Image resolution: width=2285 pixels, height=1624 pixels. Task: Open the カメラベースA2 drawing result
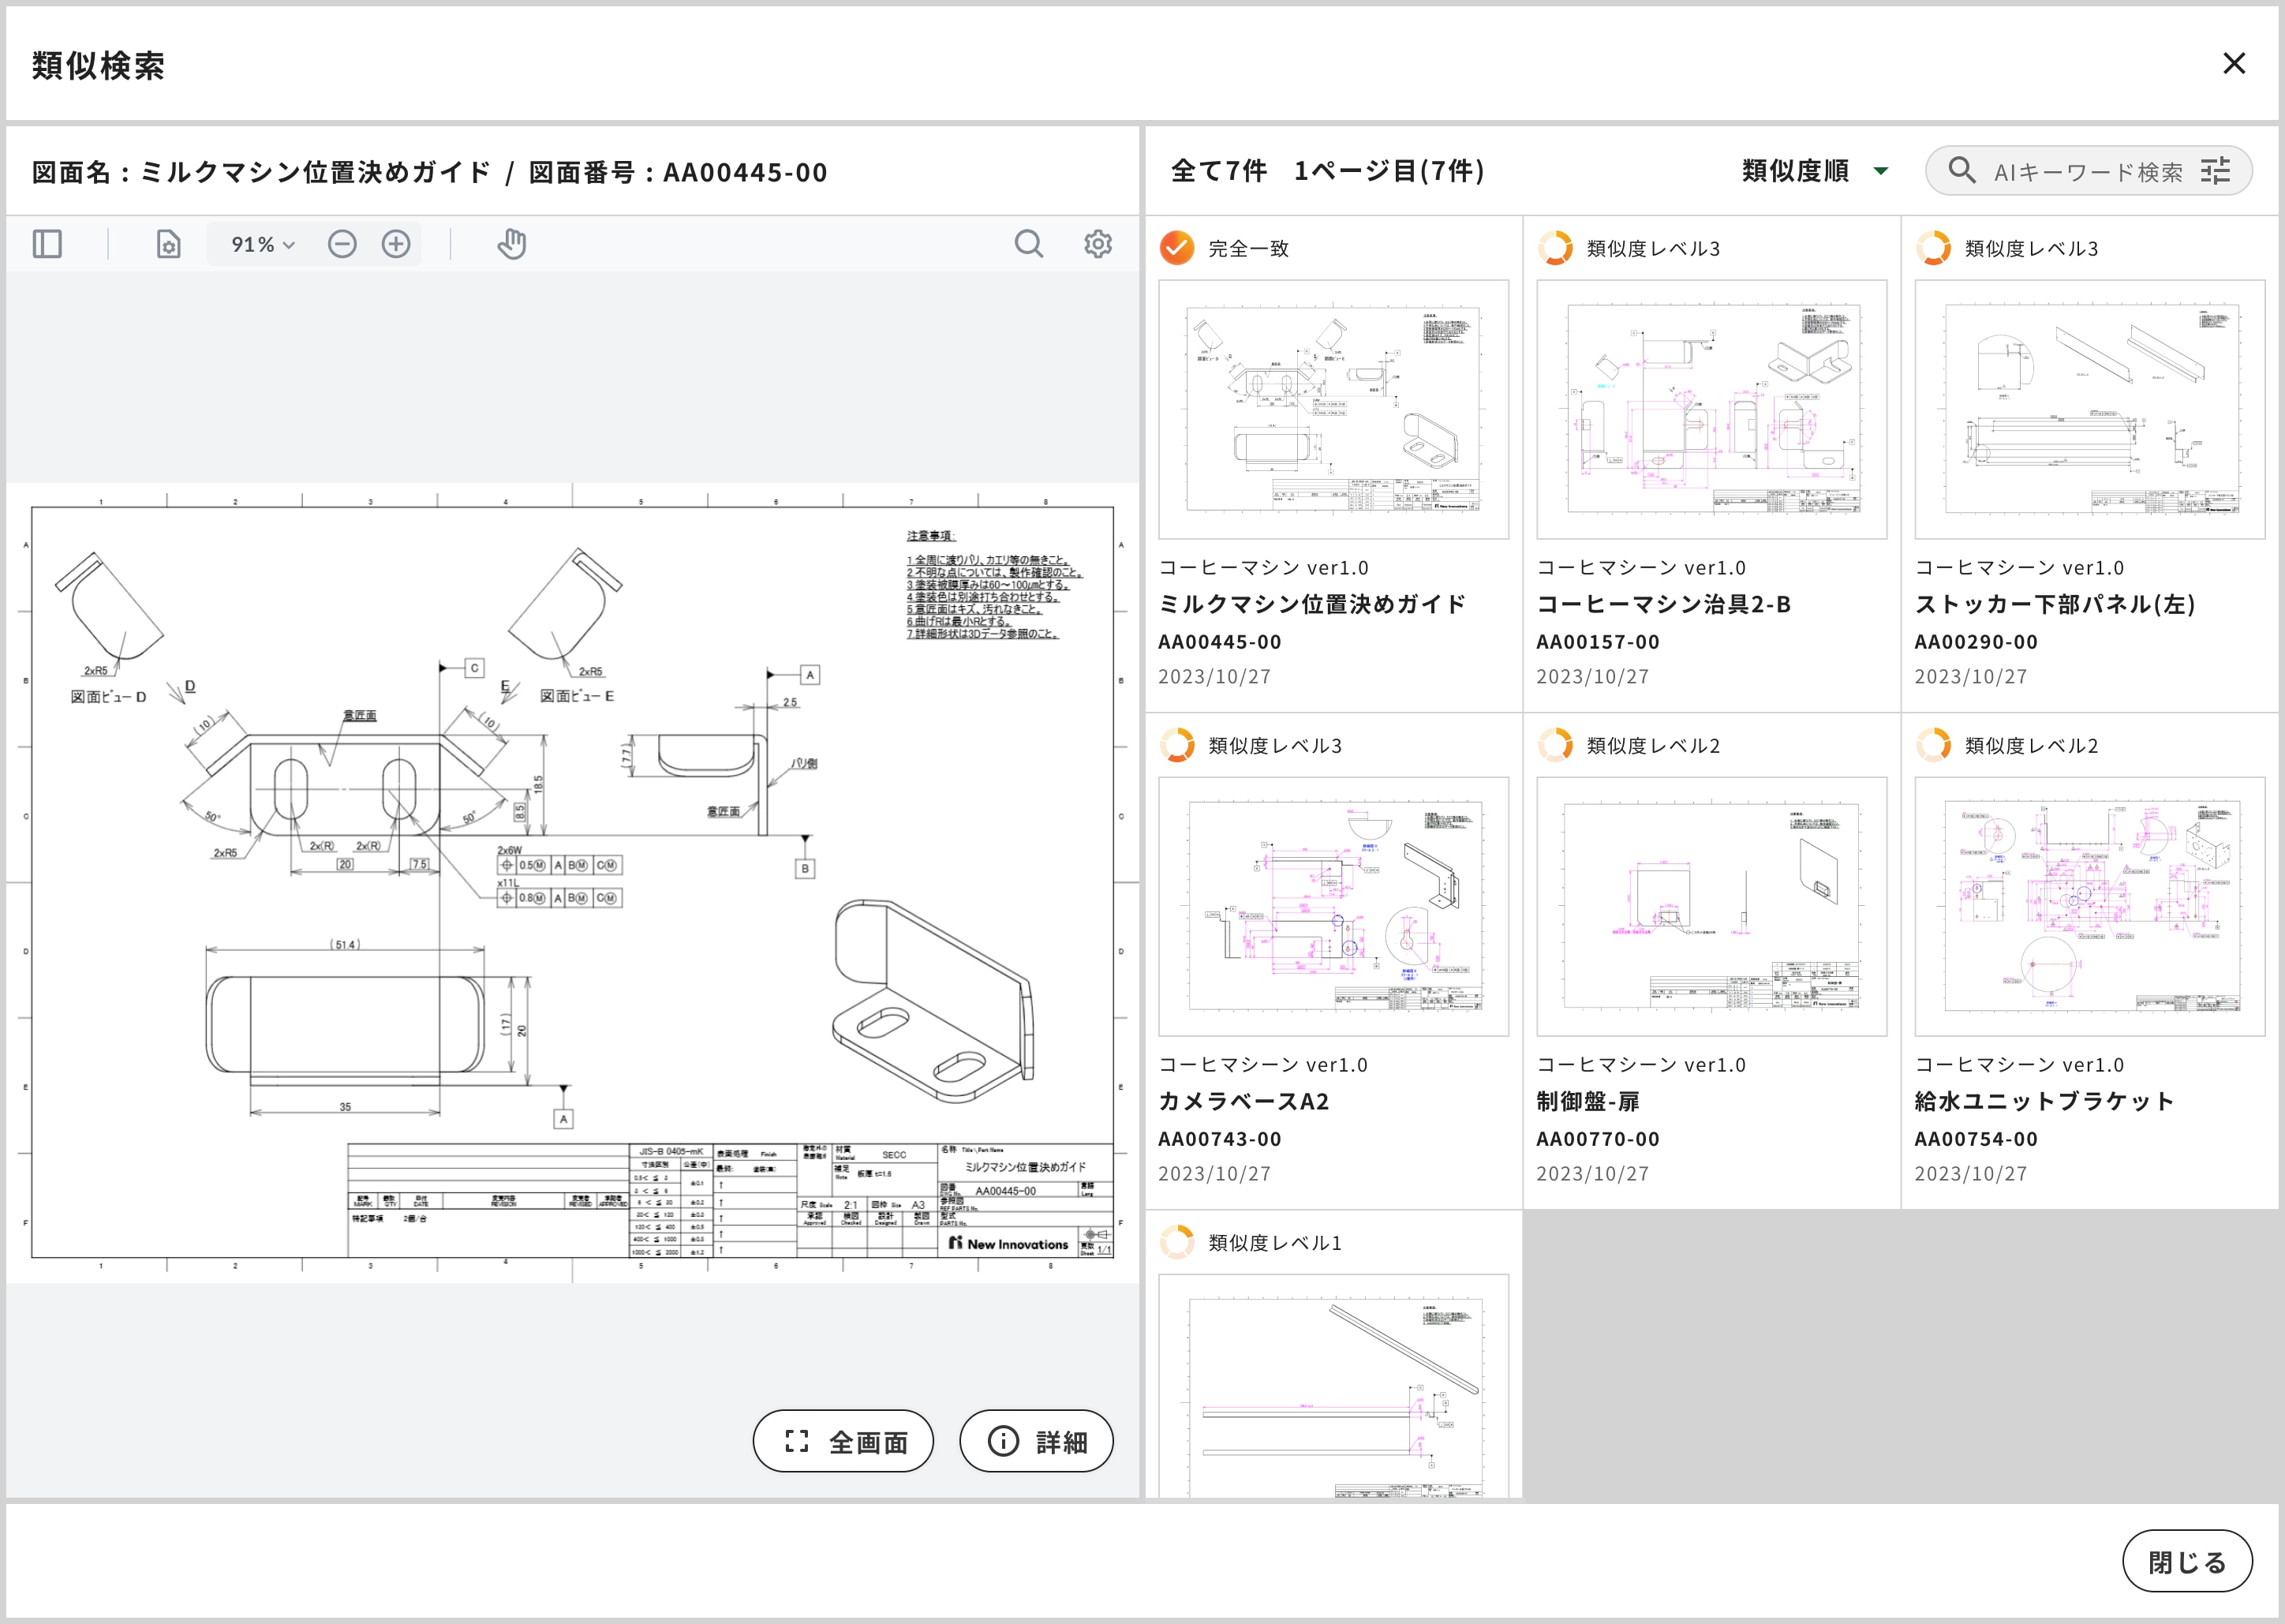pyautogui.click(x=1333, y=906)
